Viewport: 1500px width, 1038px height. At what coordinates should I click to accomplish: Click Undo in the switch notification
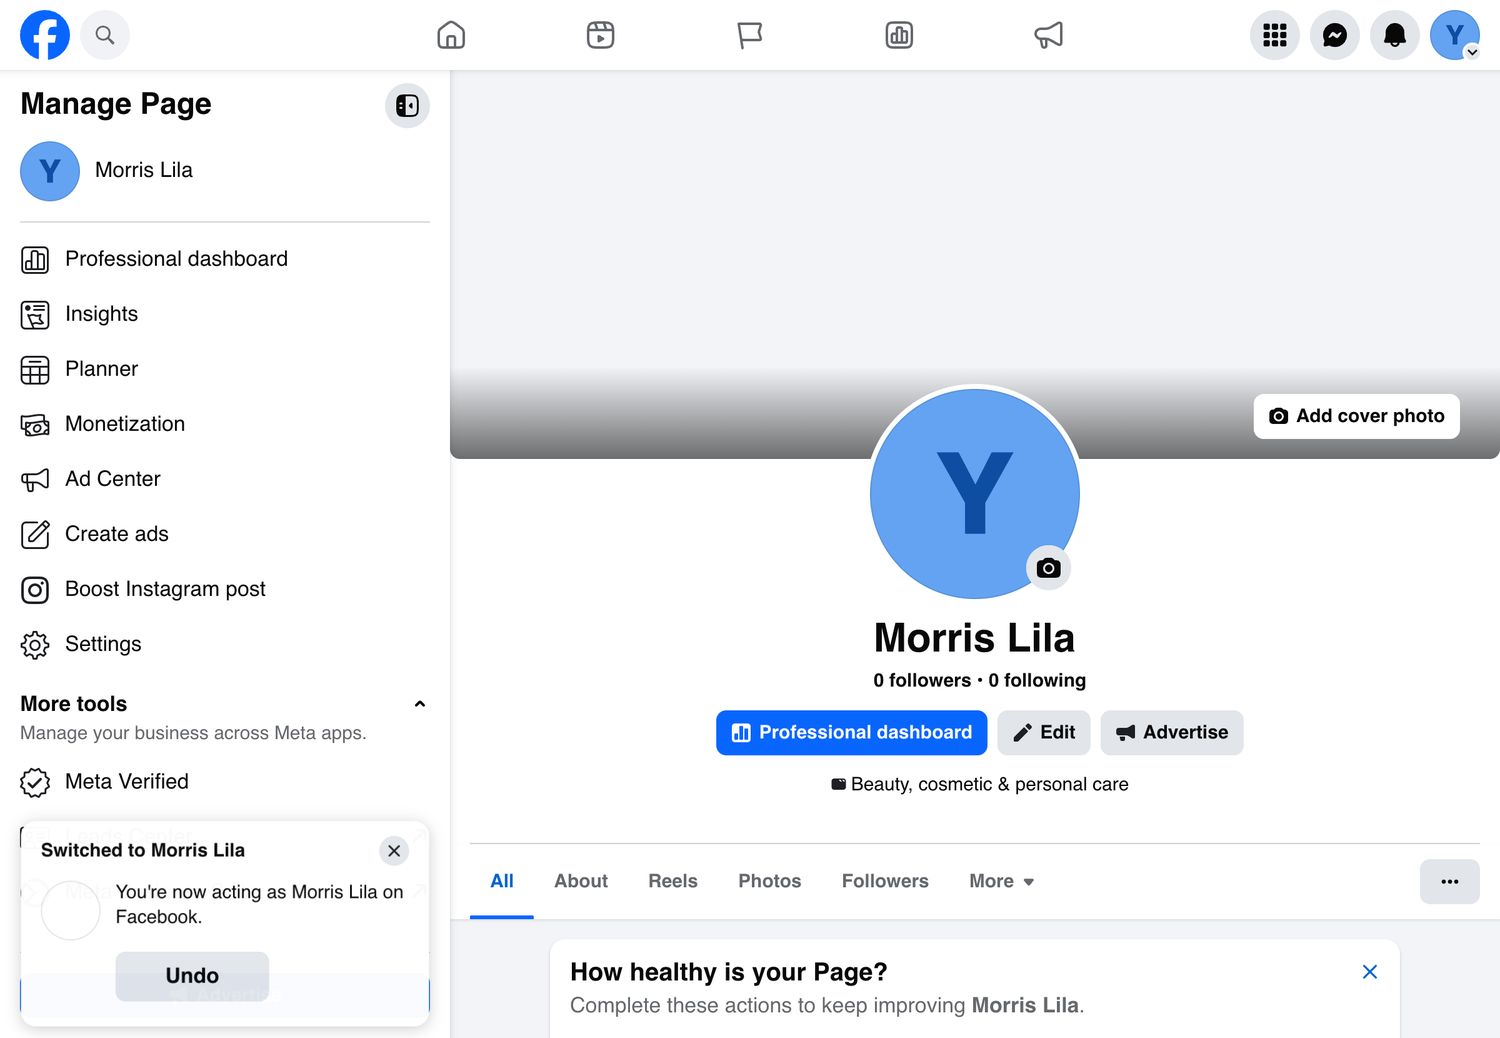coord(192,976)
